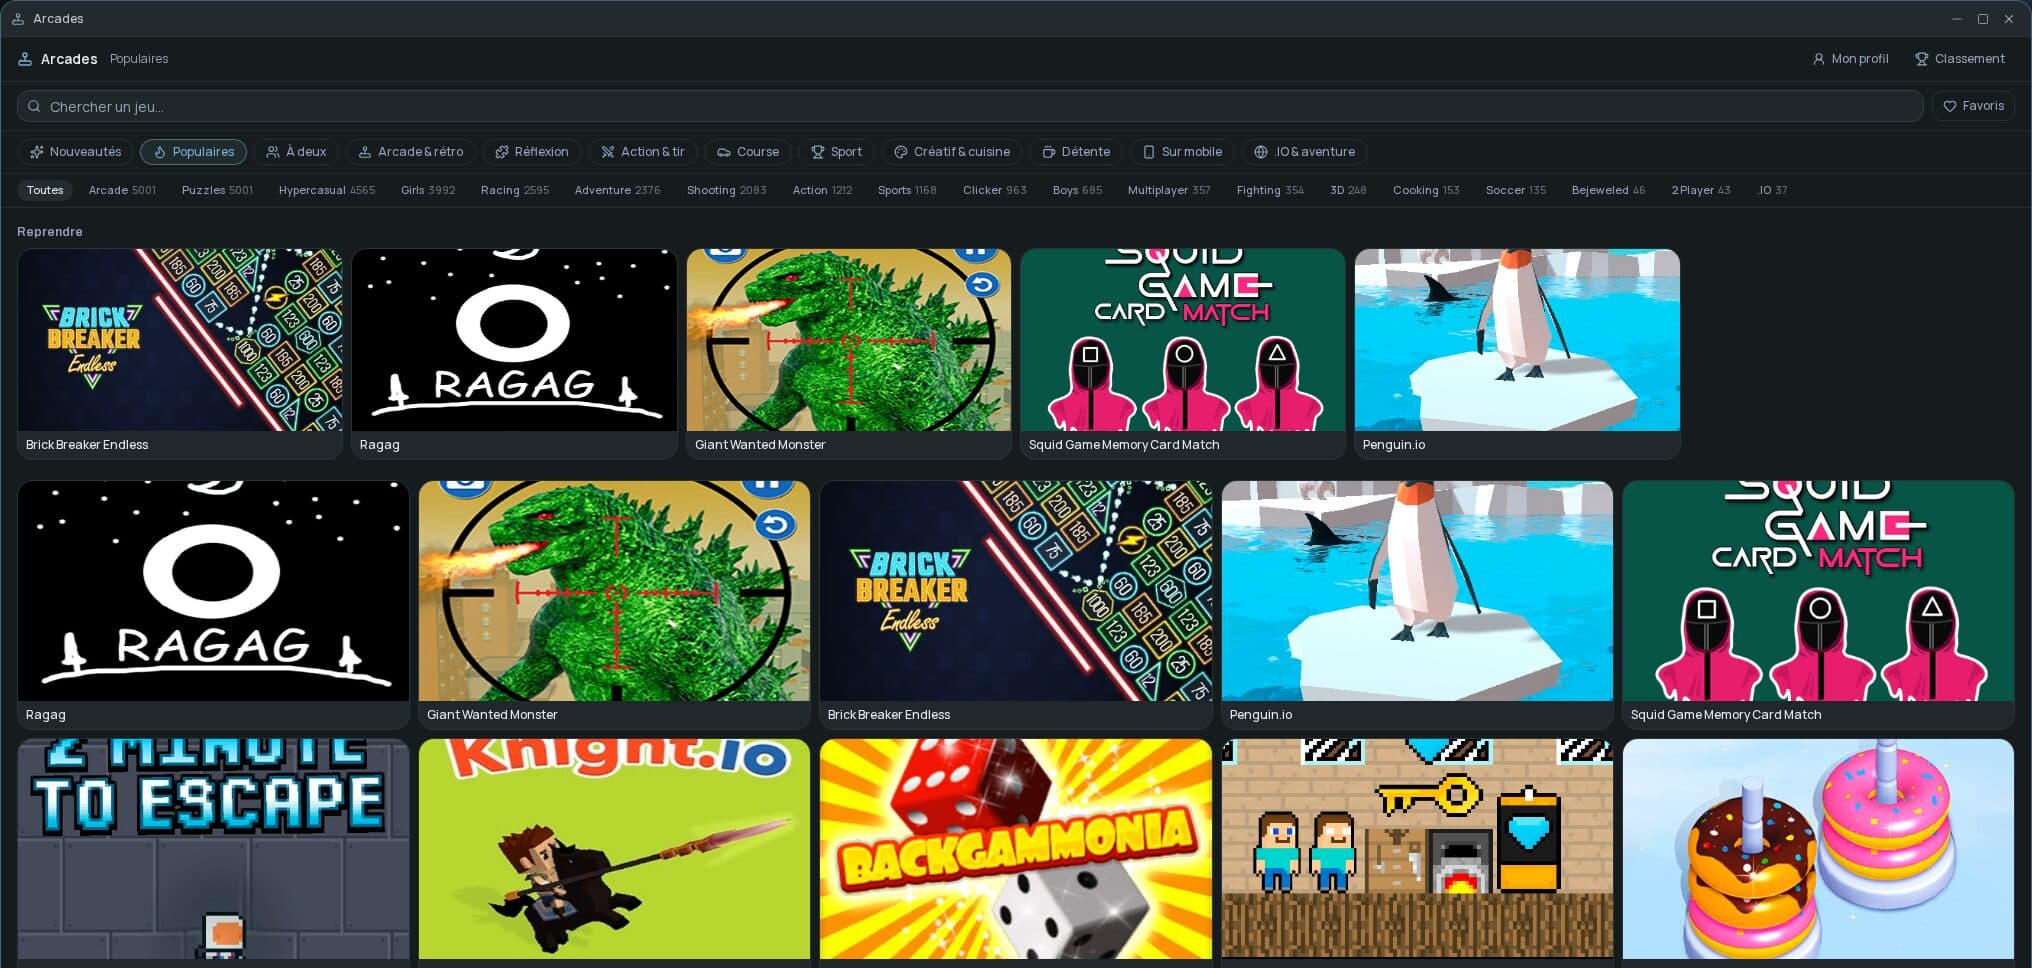Filter by Arcade 5001 tag

[122, 190]
